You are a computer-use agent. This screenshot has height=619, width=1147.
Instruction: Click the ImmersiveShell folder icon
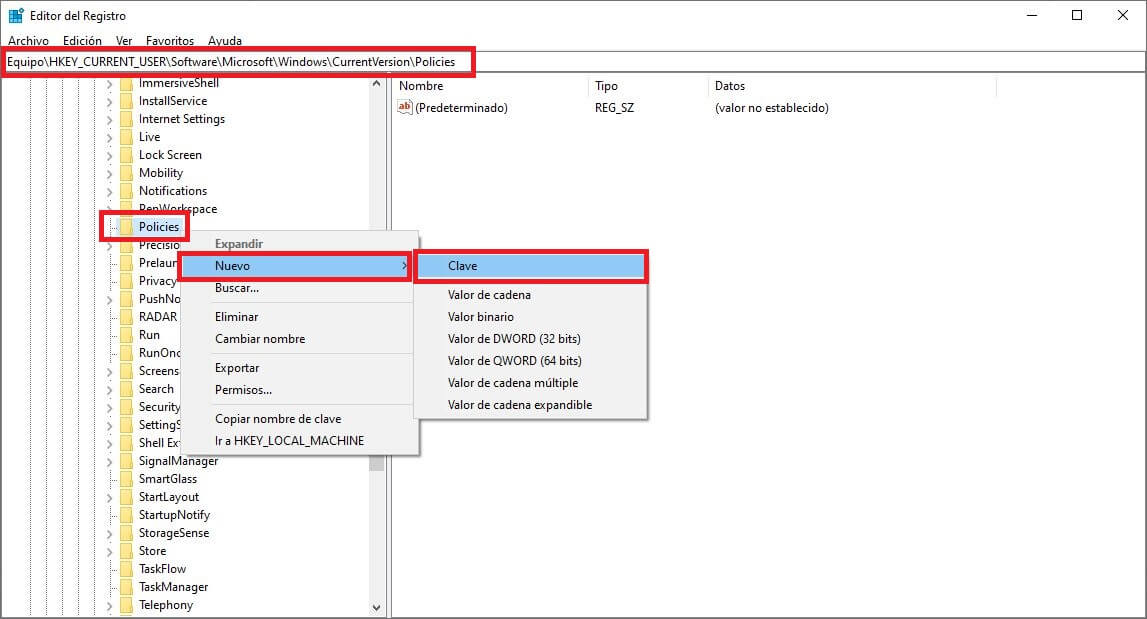coord(126,83)
